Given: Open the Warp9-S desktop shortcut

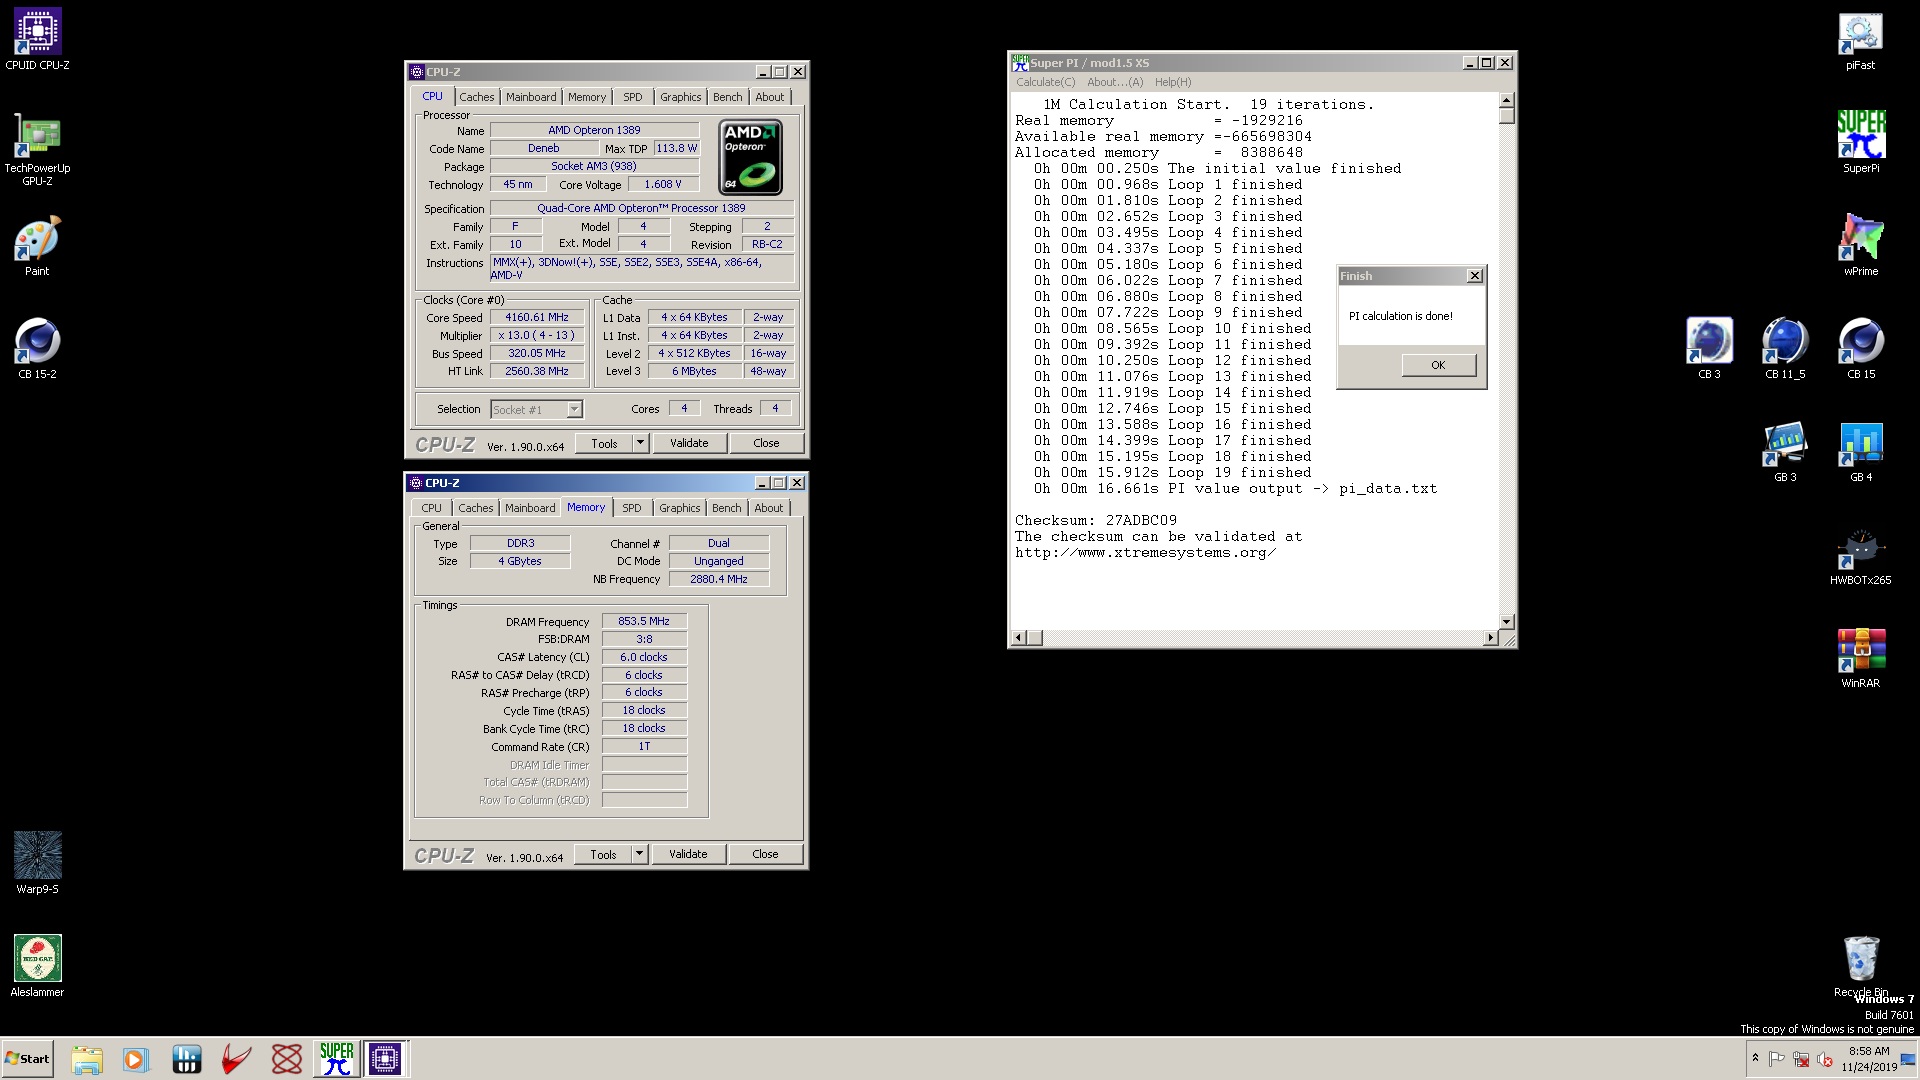Looking at the screenshot, I should 37,863.
